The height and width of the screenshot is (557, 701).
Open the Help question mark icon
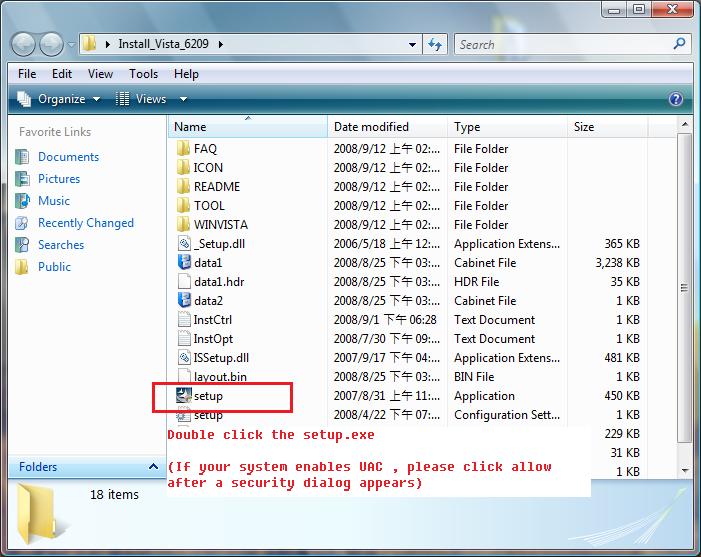coord(675,99)
